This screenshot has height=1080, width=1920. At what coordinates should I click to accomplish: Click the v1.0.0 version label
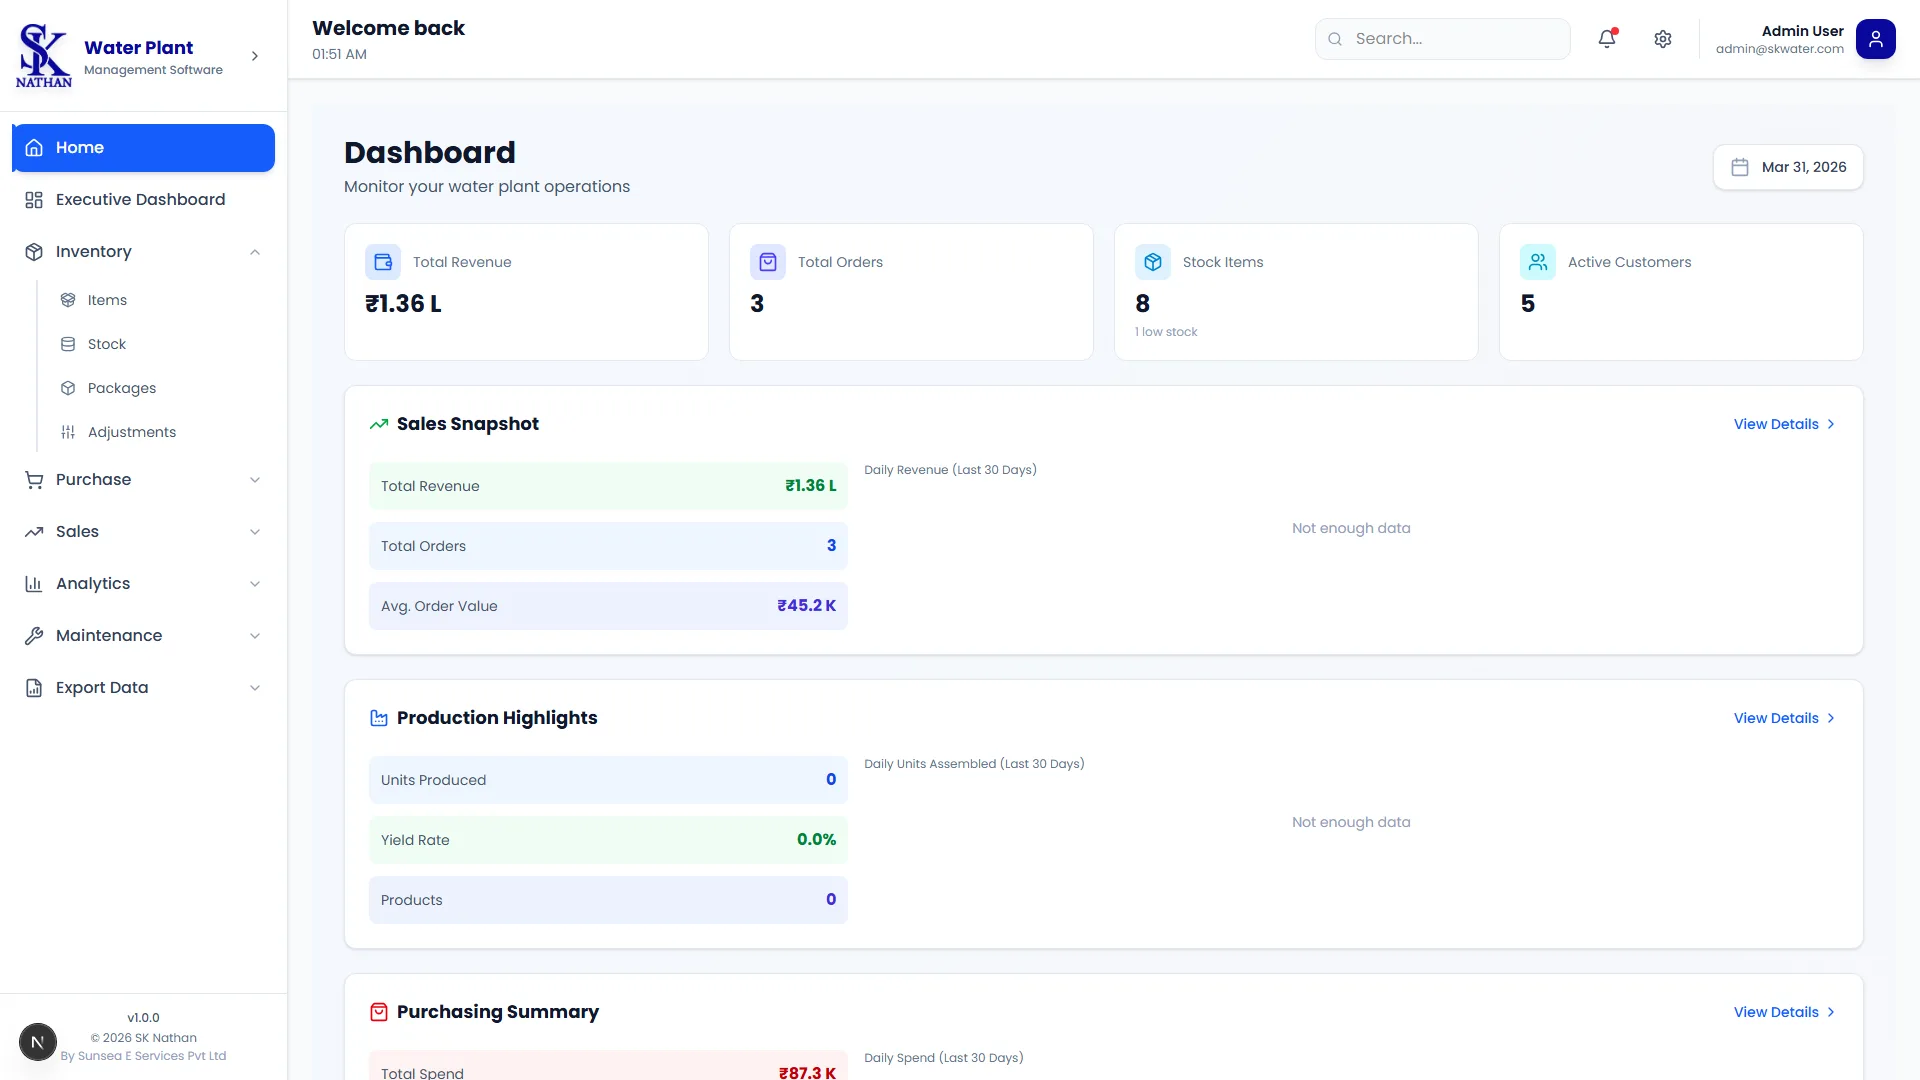[x=143, y=1018]
